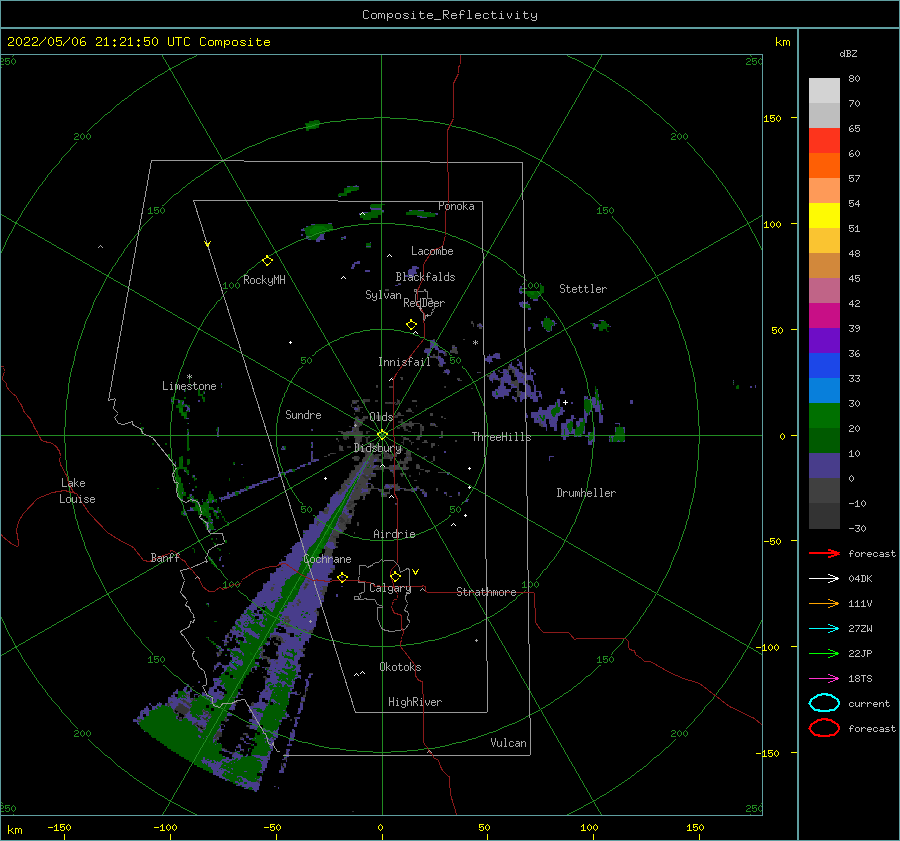900x841 pixels.
Task: Click the red swatch in dBZ scale
Action: [824, 141]
